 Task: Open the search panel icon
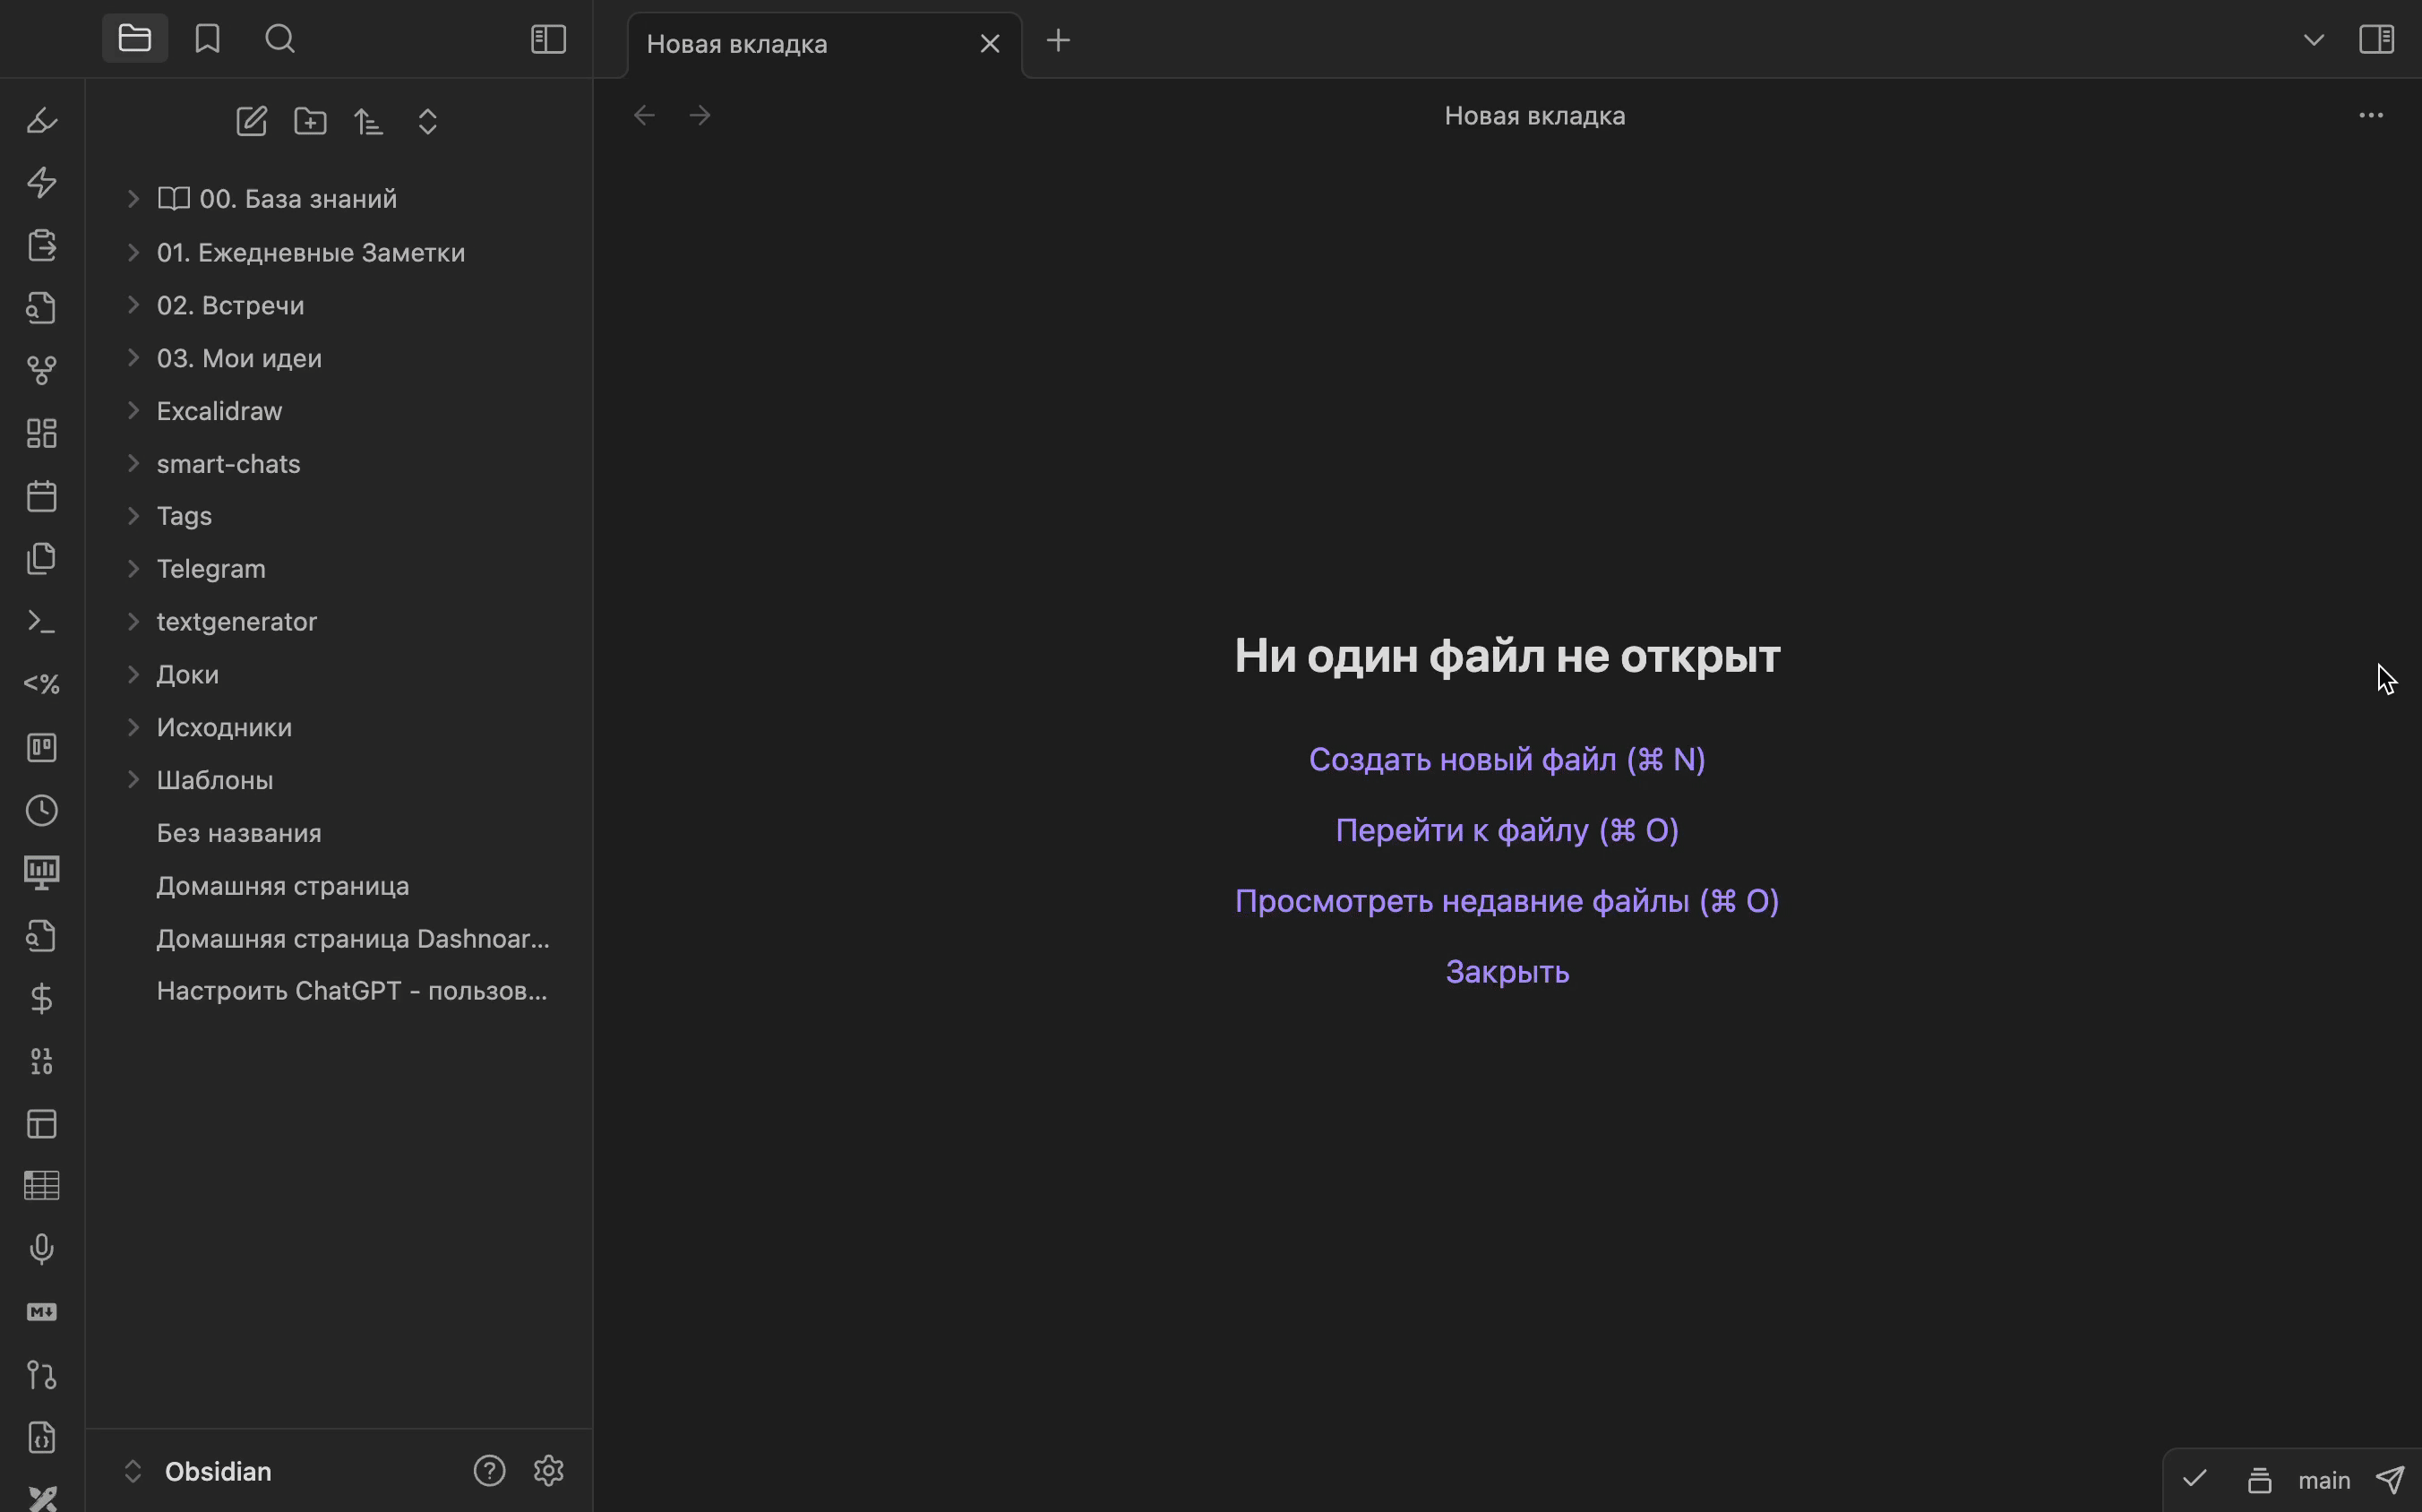[280, 39]
